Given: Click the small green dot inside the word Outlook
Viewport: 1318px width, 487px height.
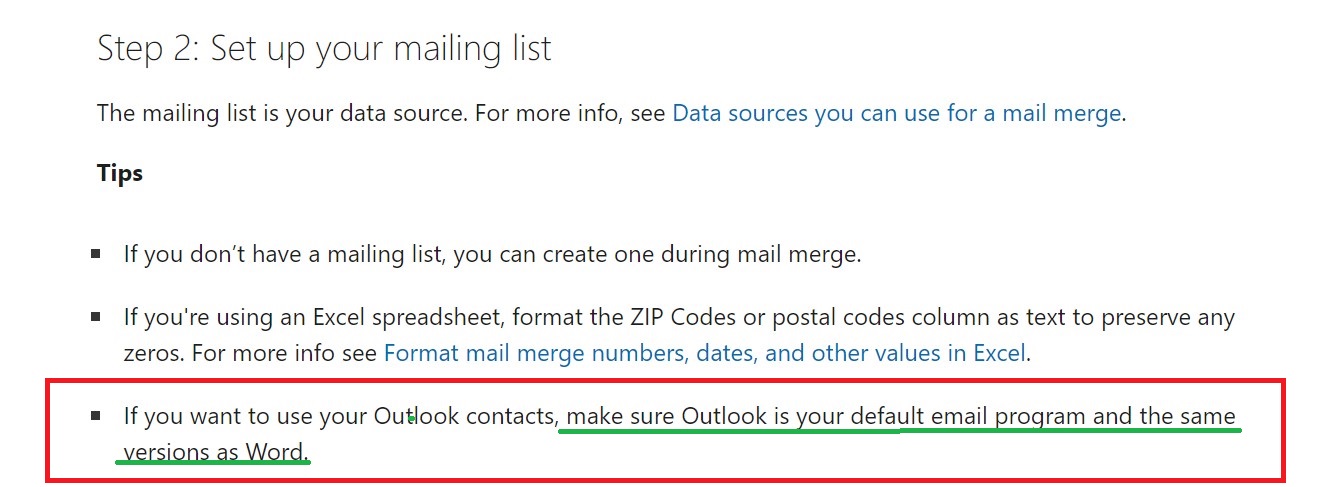Looking at the screenshot, I should coord(412,420).
